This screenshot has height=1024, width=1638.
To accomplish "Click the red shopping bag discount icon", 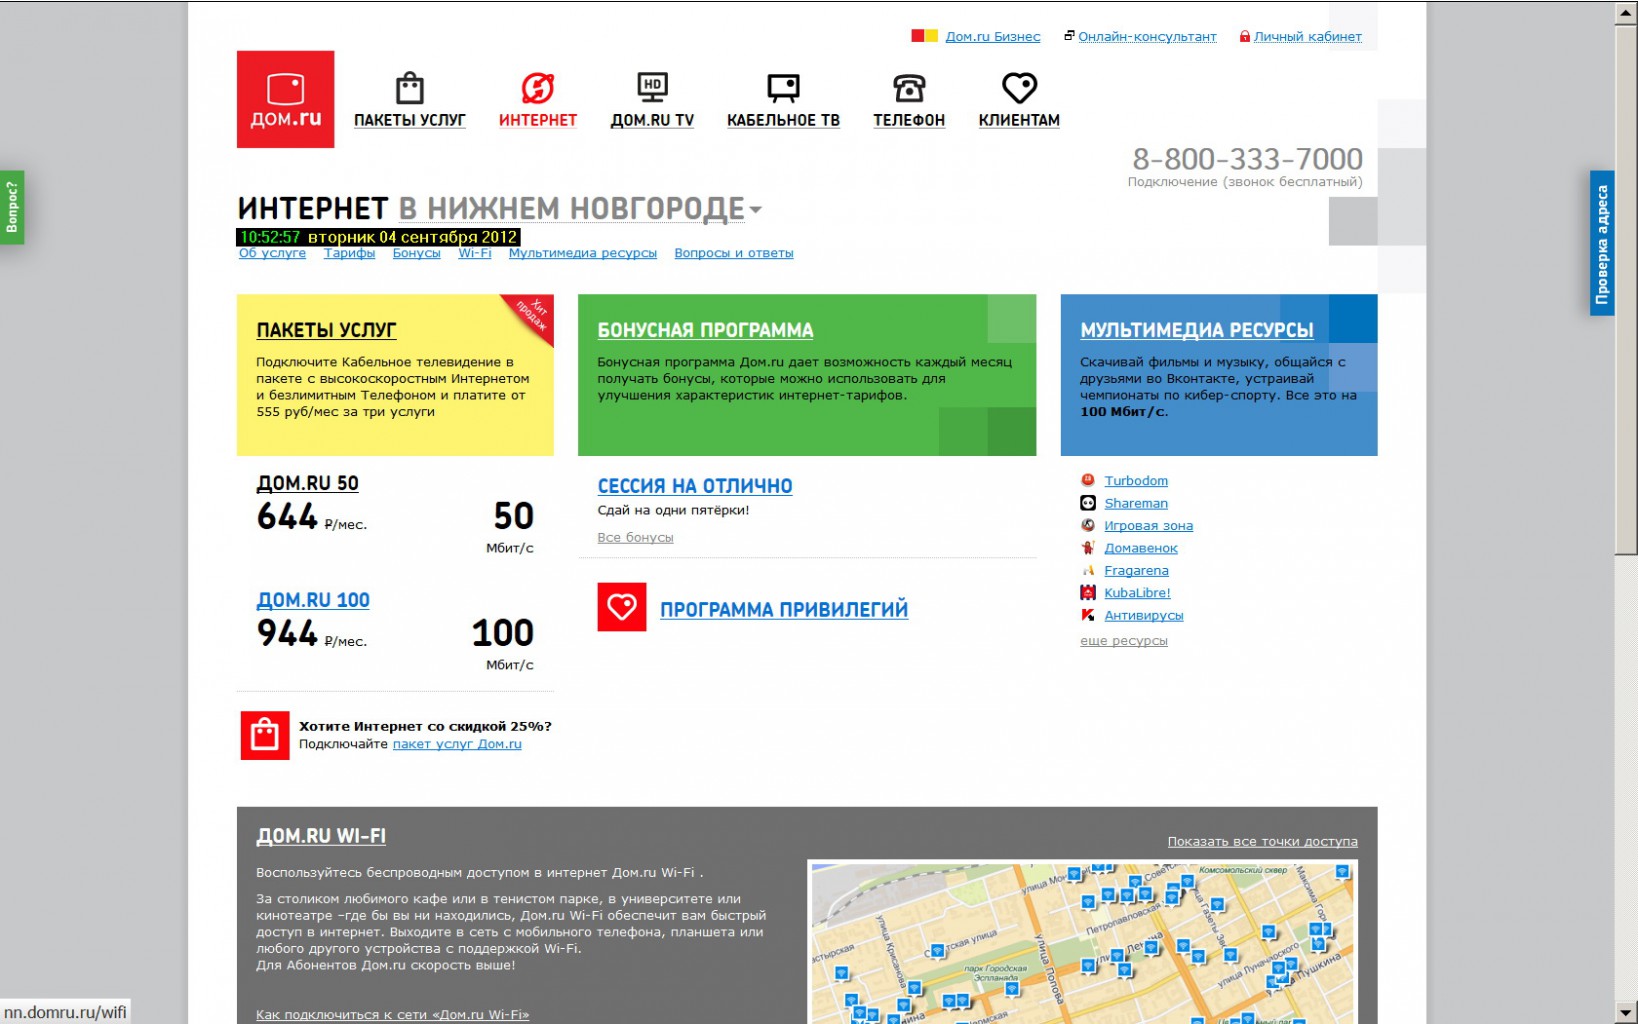I will pyautogui.click(x=265, y=735).
